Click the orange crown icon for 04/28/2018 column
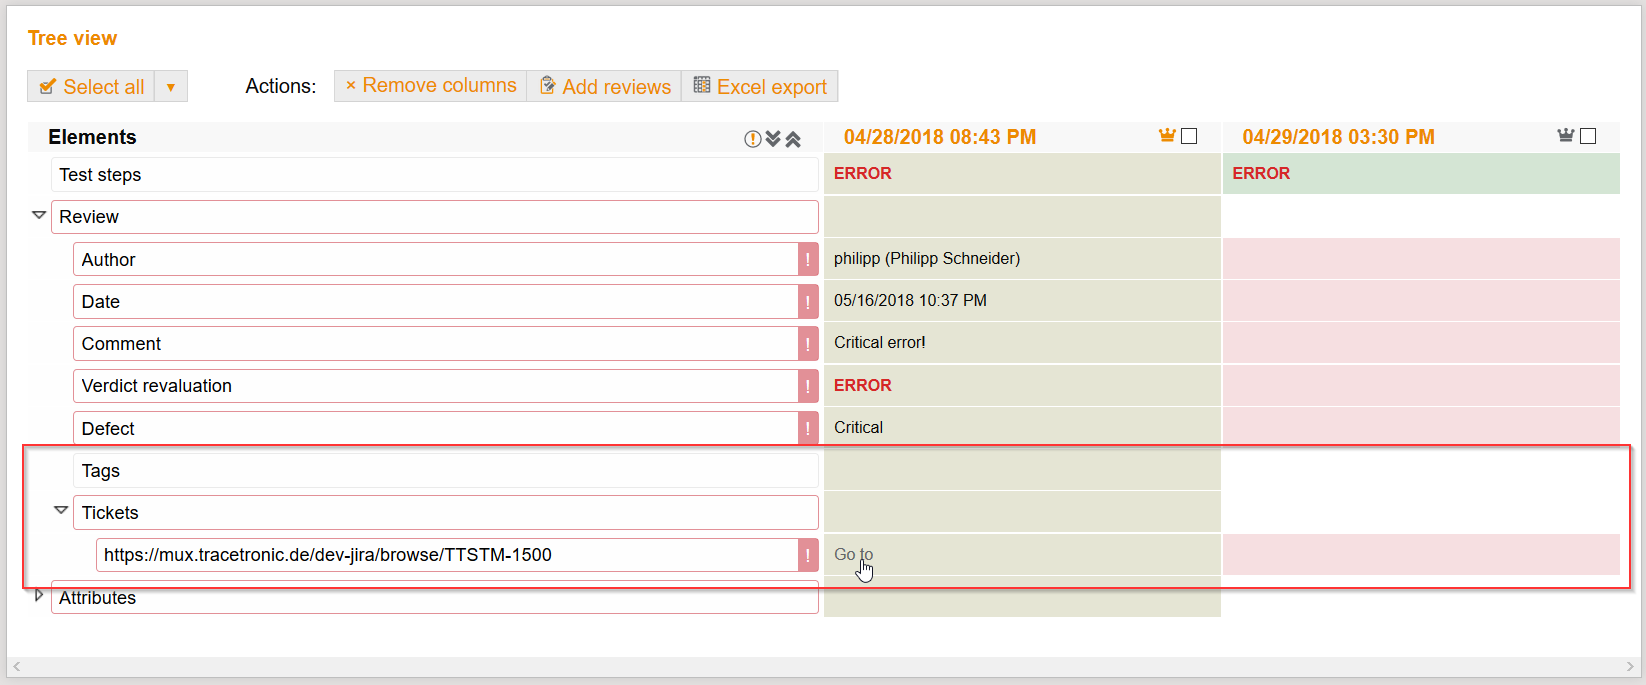 1167,135
